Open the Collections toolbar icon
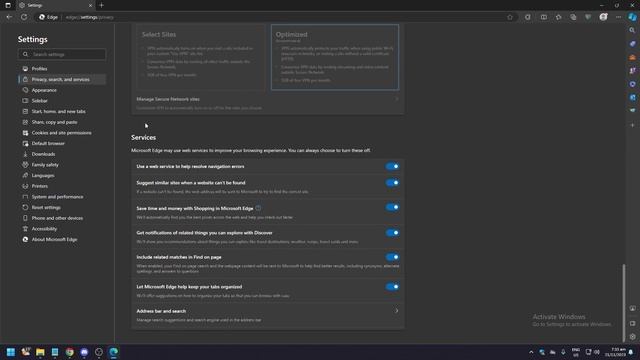The image size is (640, 360). coord(573,17)
